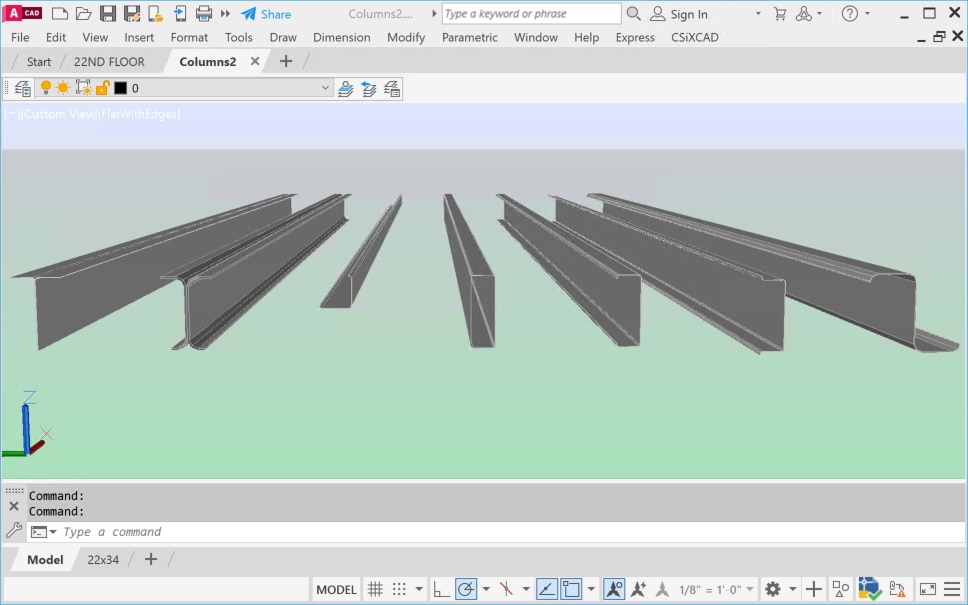Open the Parametric menu
The width and height of the screenshot is (968, 605).
(x=470, y=37)
